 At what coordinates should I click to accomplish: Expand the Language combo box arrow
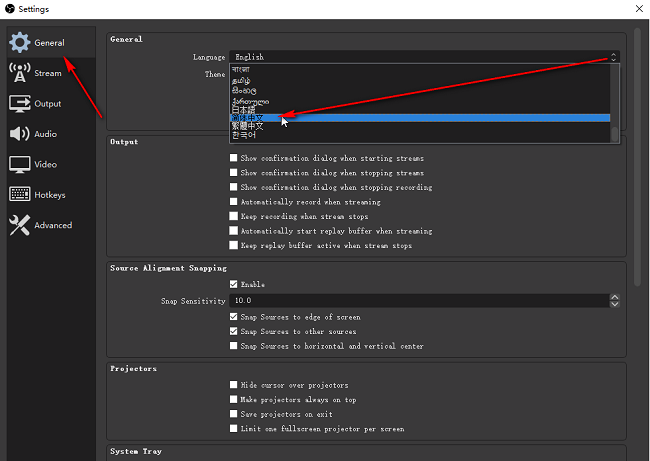613,58
